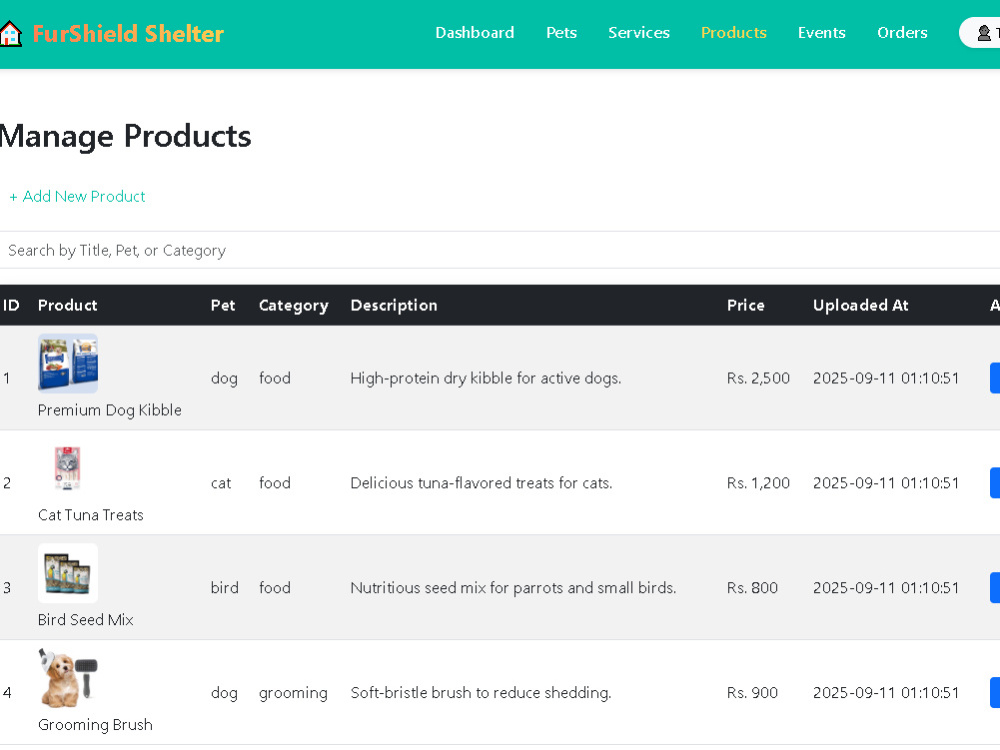Click the blue action button for Premium Dog Kibble
The height and width of the screenshot is (750, 1000).
click(x=995, y=378)
